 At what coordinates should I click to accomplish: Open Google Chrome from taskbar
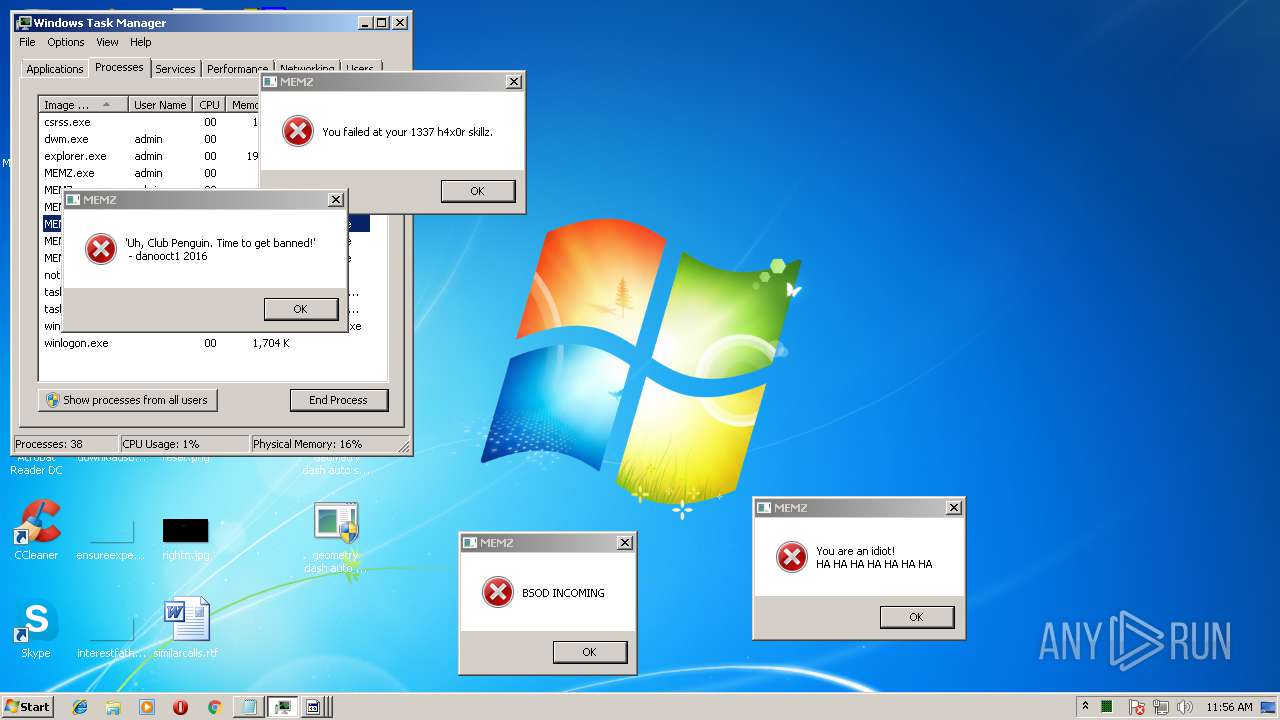(214, 707)
